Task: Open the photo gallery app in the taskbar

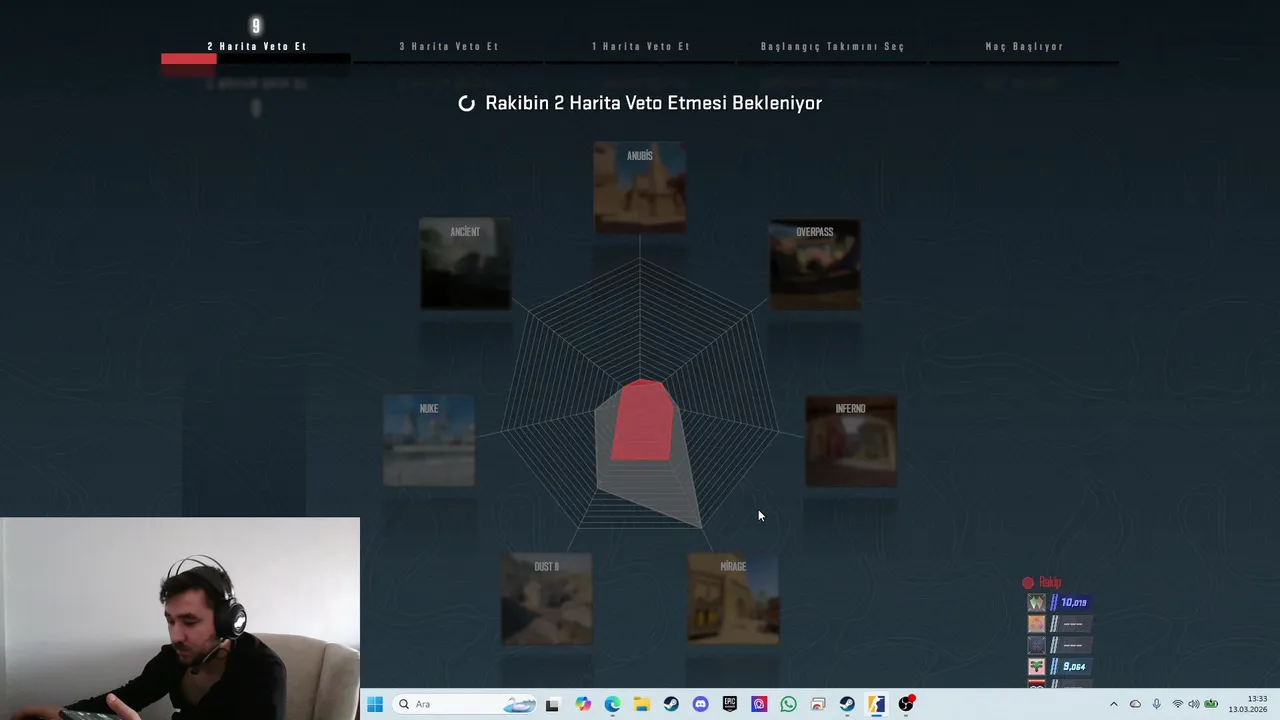Action: pos(818,704)
